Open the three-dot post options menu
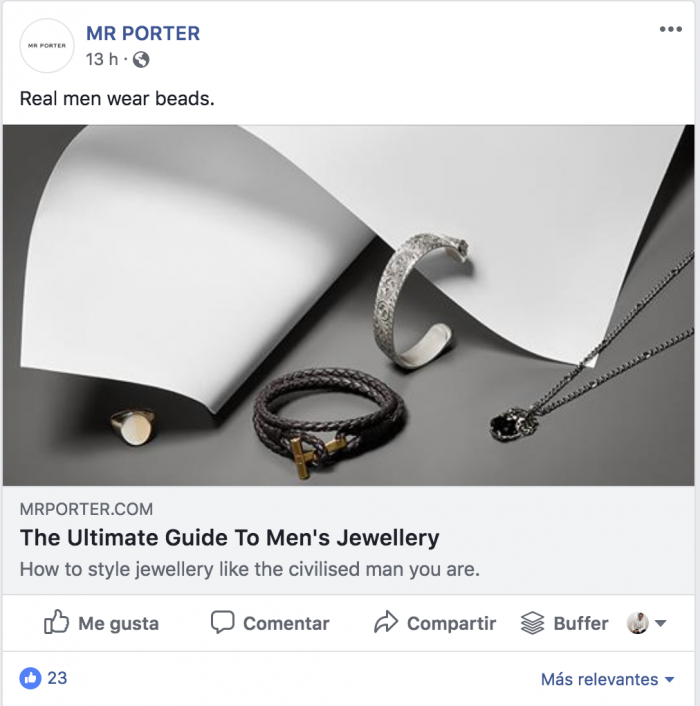Viewport: 700px width, 706px height. [x=670, y=30]
